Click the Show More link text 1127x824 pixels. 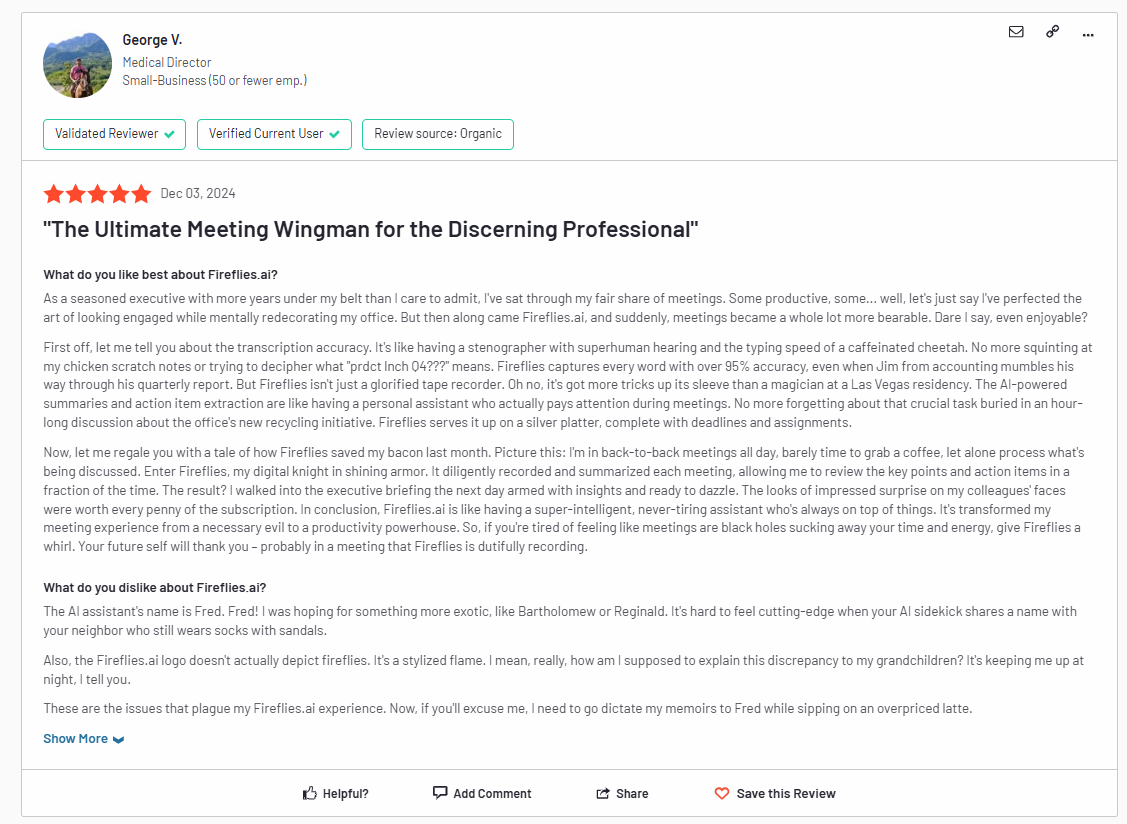[x=75, y=738]
